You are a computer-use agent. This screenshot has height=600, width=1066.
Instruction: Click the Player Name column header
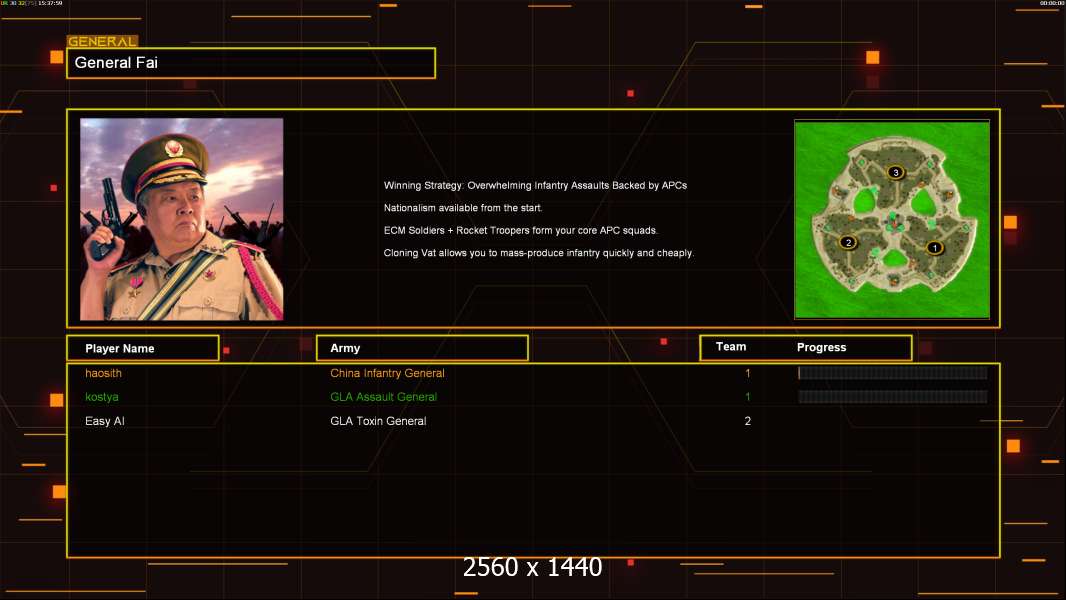143,348
